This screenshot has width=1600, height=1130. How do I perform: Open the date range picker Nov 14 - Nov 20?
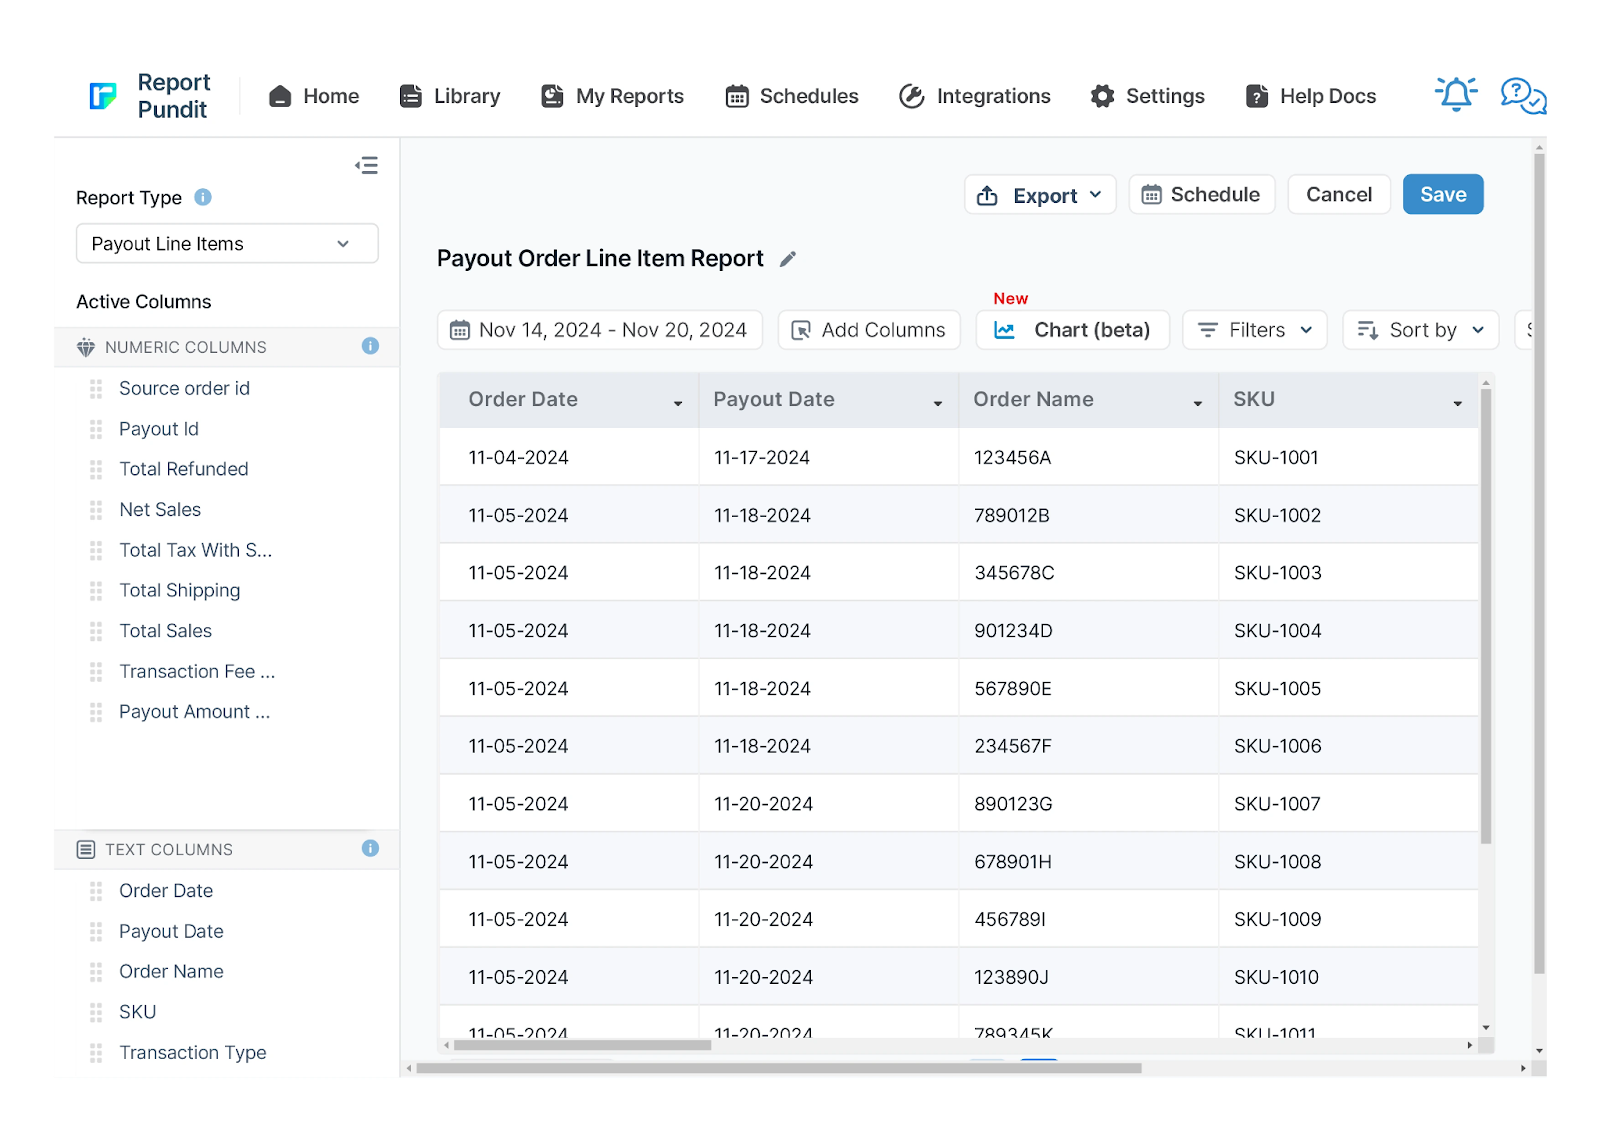(x=600, y=330)
